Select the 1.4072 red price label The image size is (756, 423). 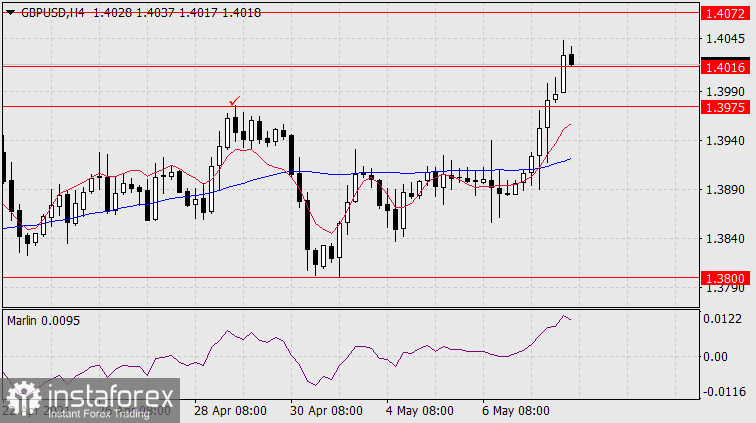[722, 14]
